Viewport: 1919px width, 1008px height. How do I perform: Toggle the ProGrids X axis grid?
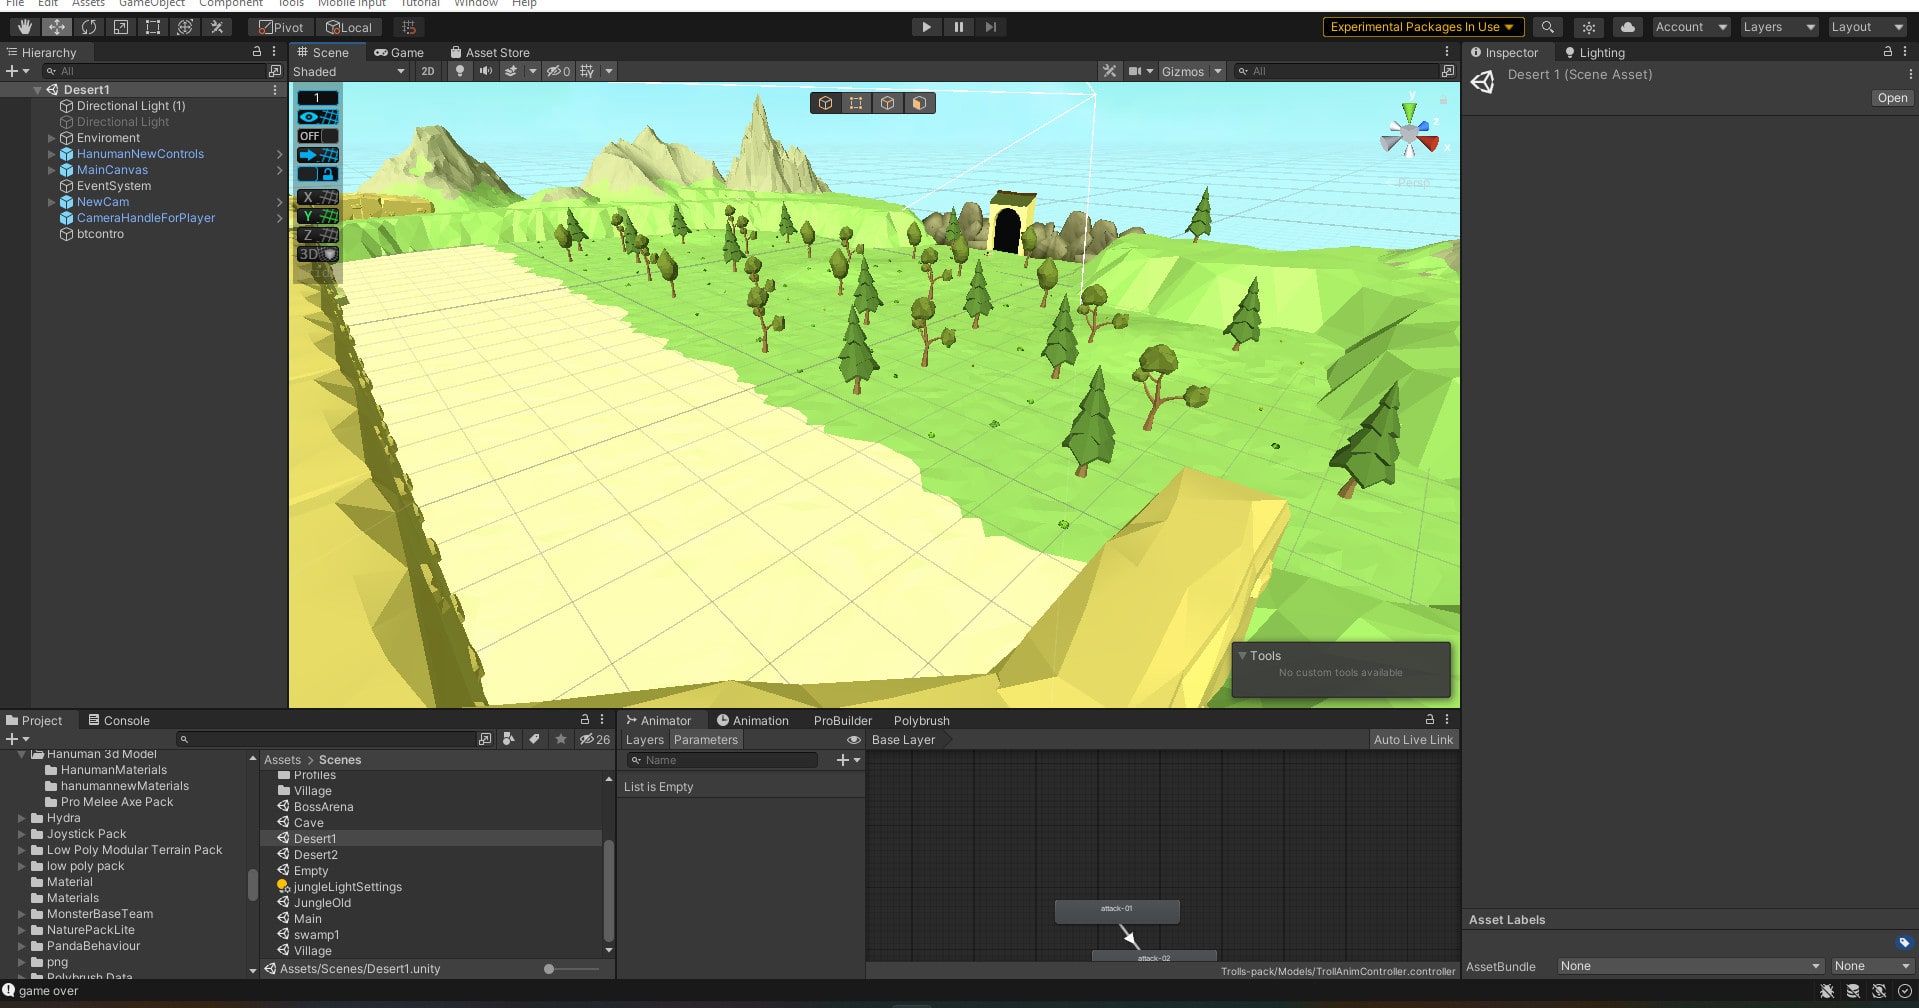(x=318, y=197)
